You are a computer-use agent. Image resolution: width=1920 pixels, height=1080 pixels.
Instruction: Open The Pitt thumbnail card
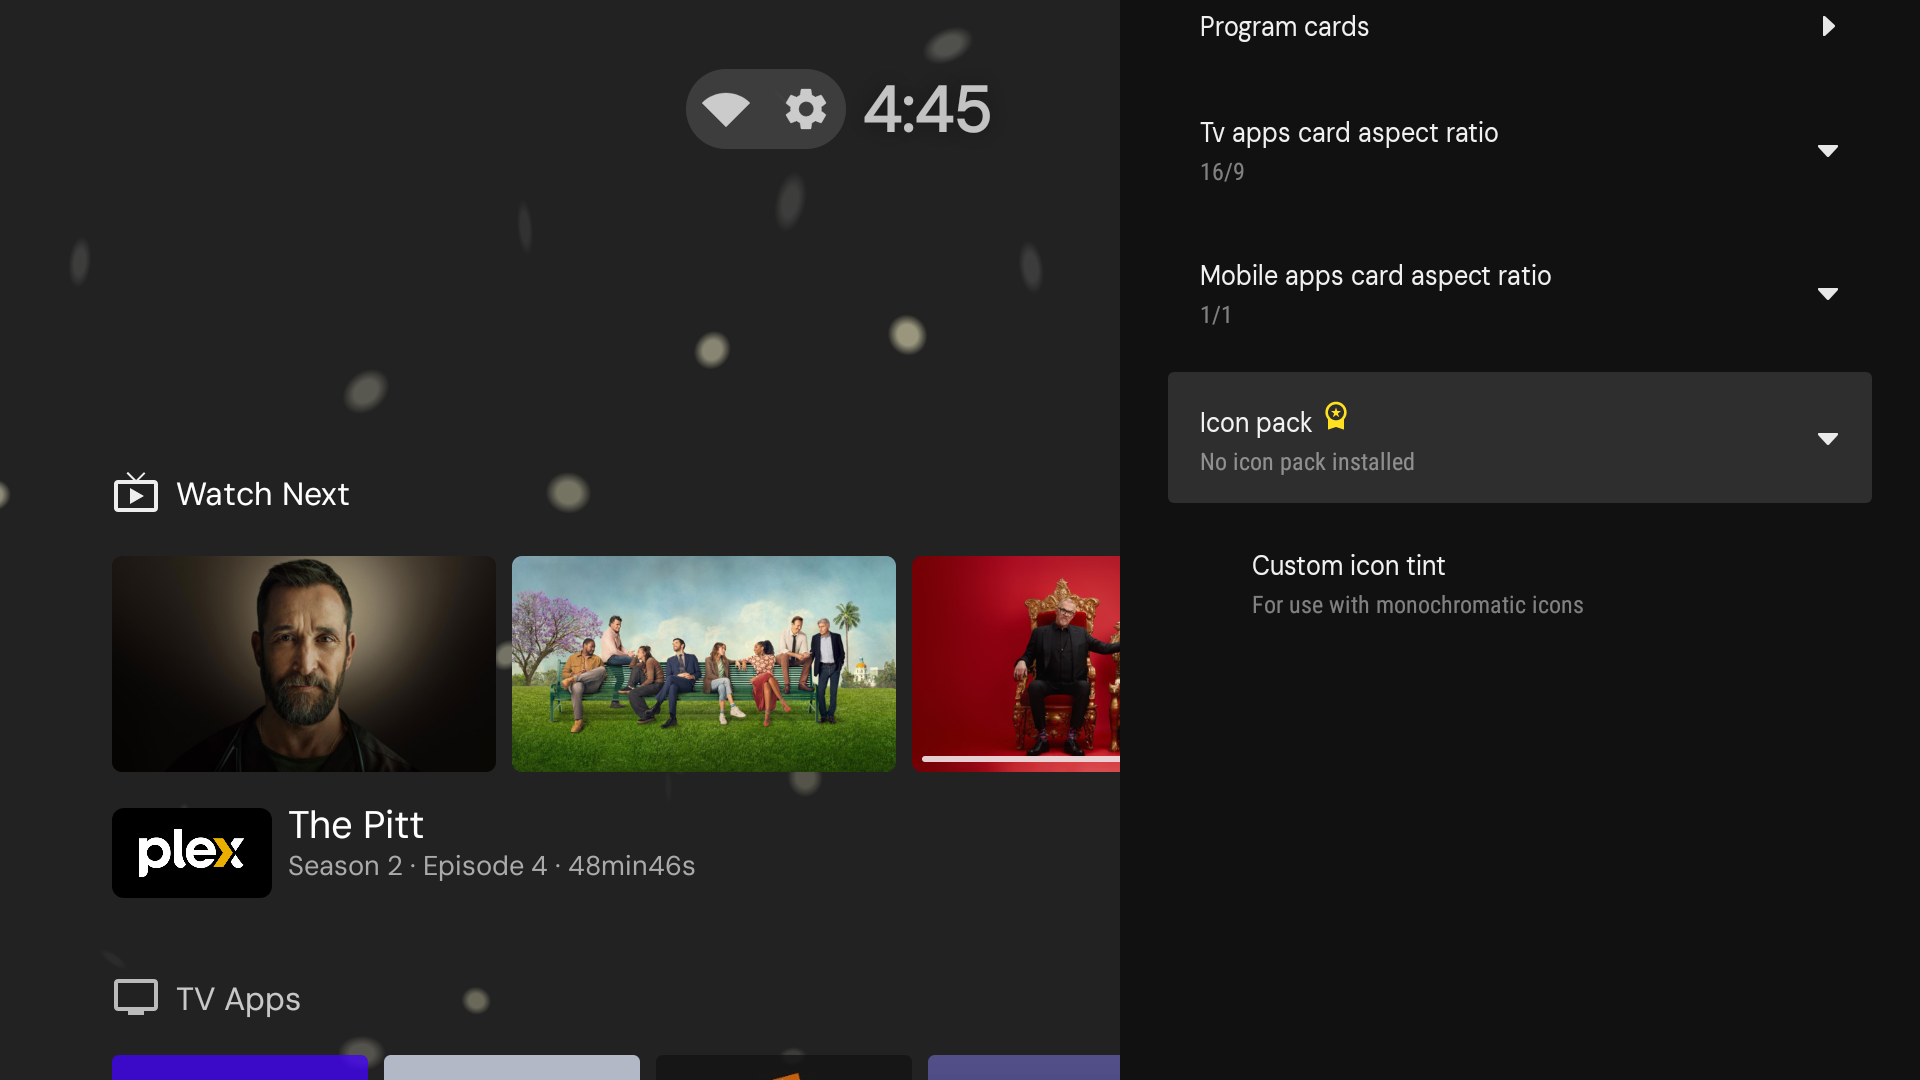pyautogui.click(x=304, y=663)
